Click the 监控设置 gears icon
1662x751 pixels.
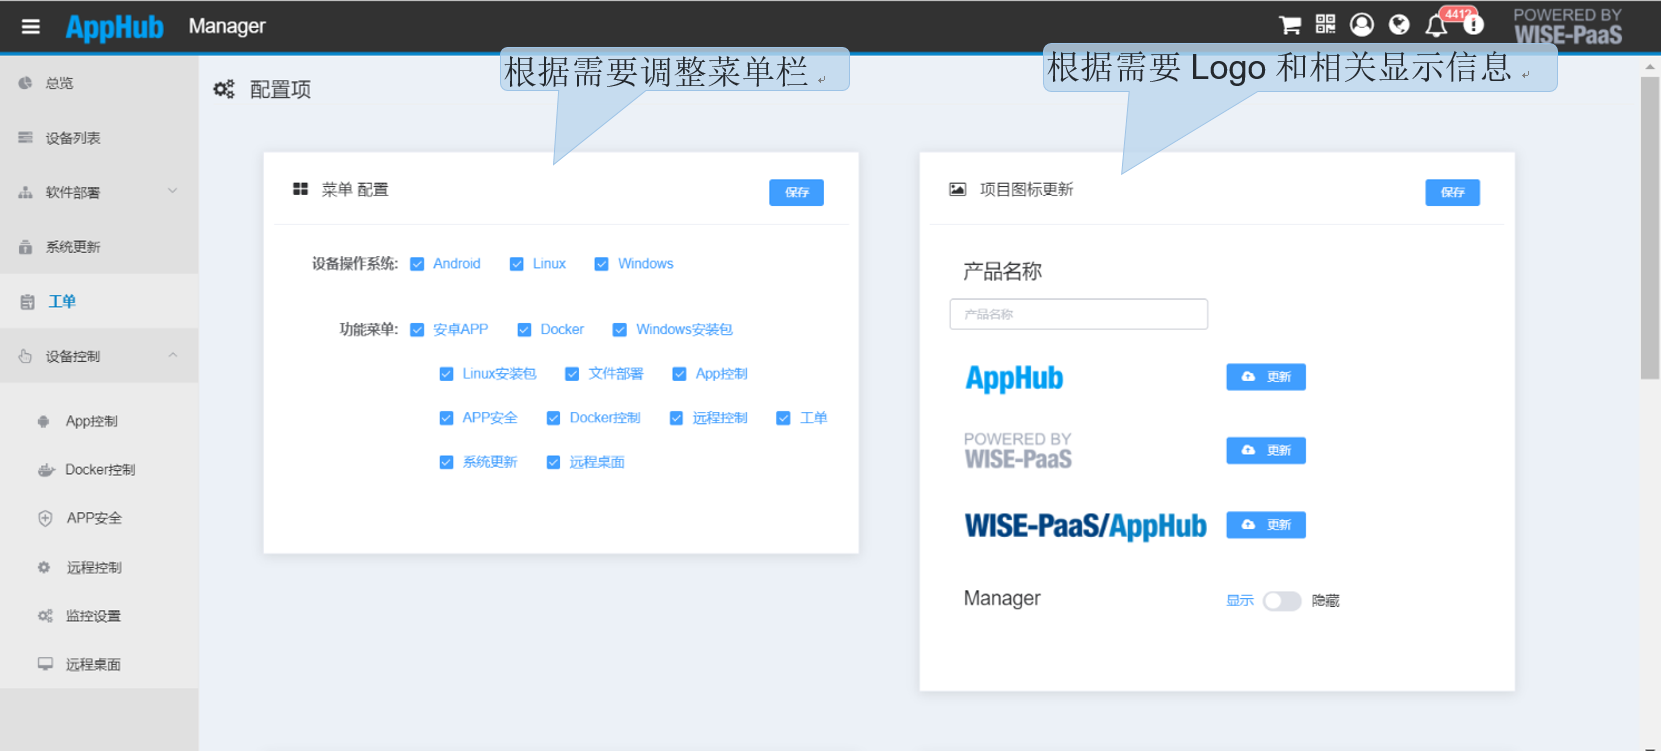(45, 616)
